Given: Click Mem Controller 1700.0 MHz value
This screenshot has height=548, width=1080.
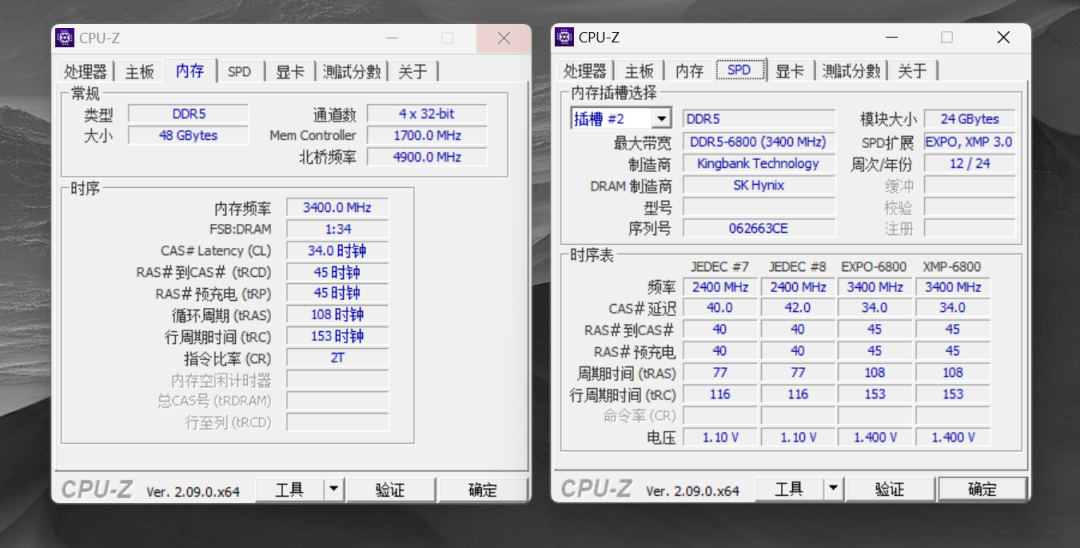Looking at the screenshot, I should coord(427,136).
